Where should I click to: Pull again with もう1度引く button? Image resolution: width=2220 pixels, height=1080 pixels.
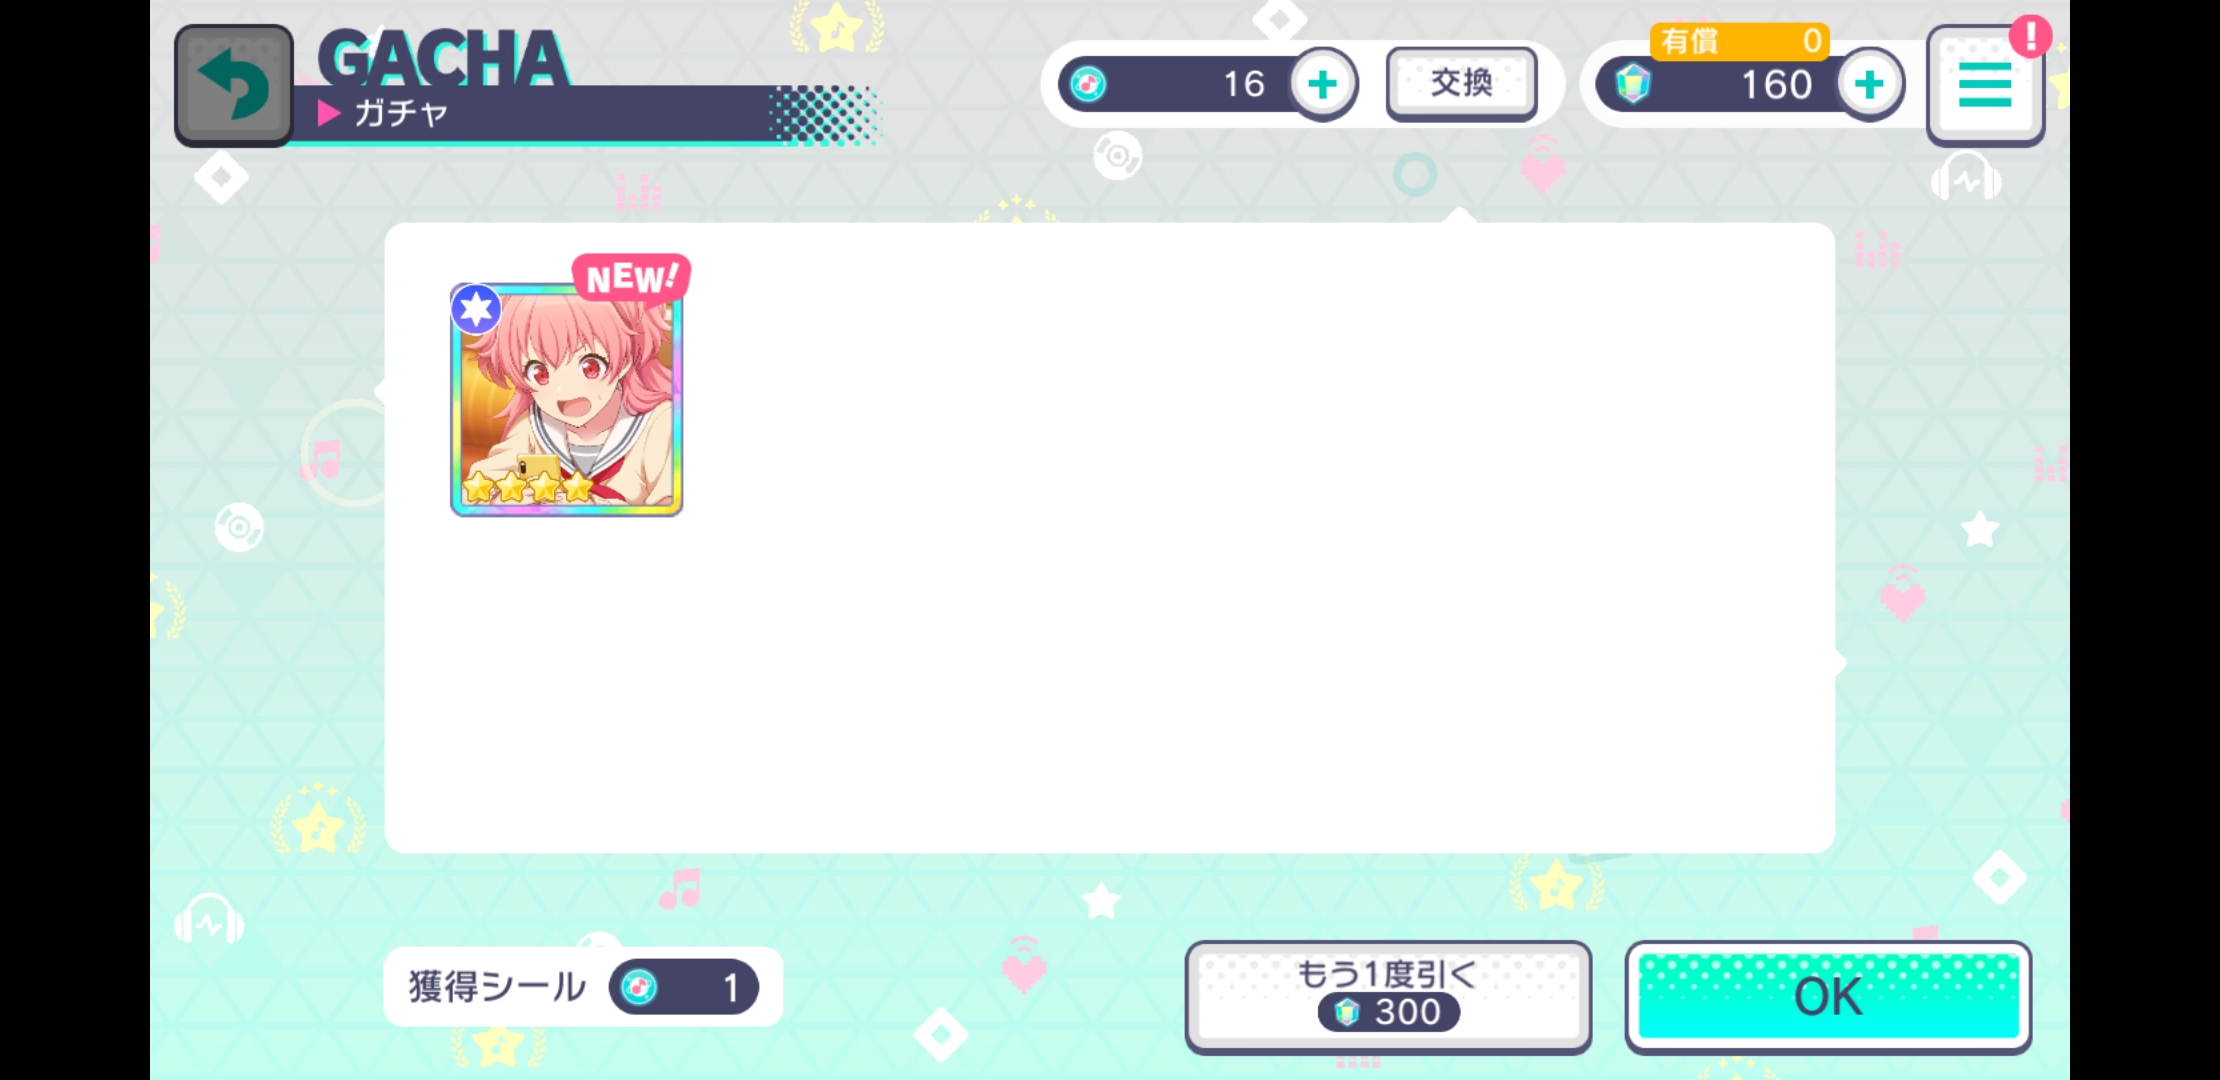pyautogui.click(x=1388, y=997)
